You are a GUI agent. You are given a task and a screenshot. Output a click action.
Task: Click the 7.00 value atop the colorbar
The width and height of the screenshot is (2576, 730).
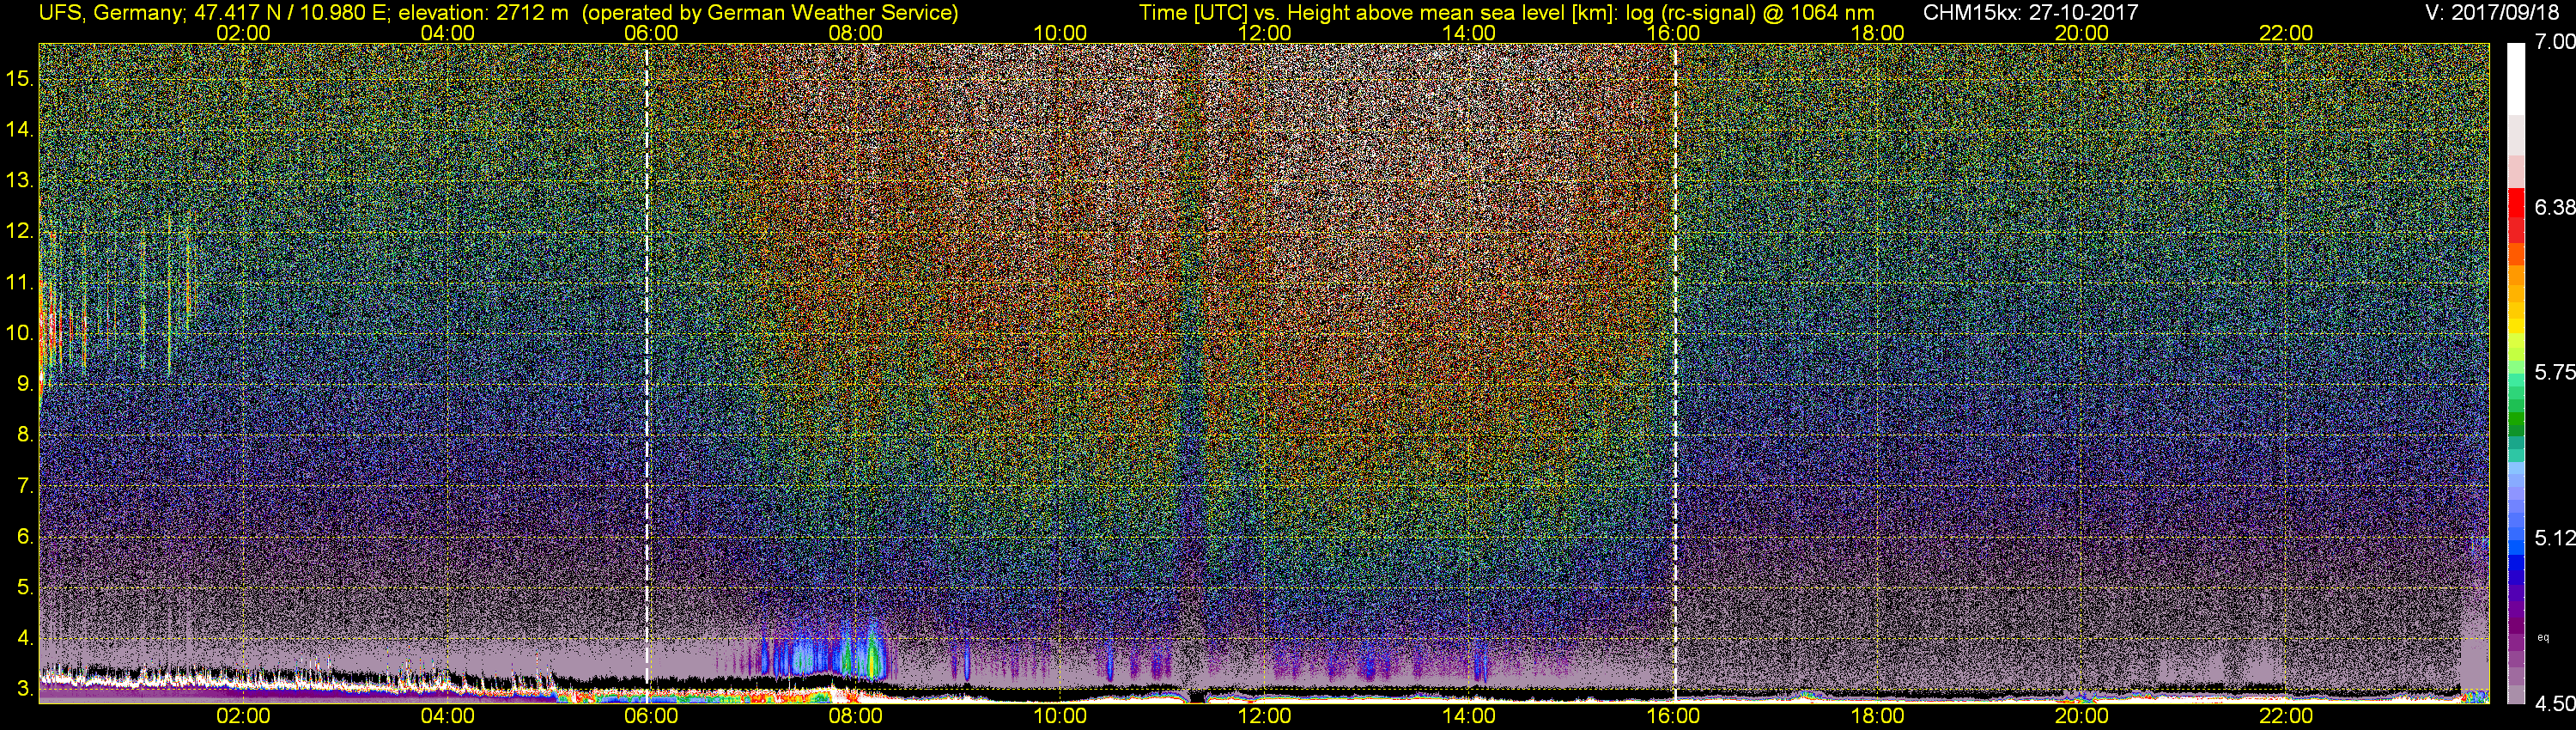(2555, 42)
